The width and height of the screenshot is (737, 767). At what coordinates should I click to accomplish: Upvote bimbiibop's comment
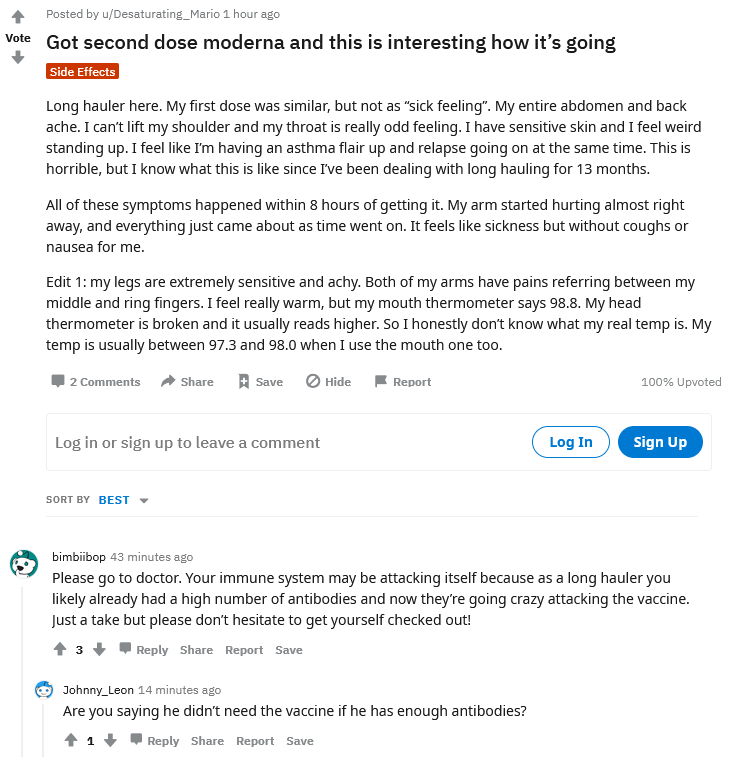60,649
